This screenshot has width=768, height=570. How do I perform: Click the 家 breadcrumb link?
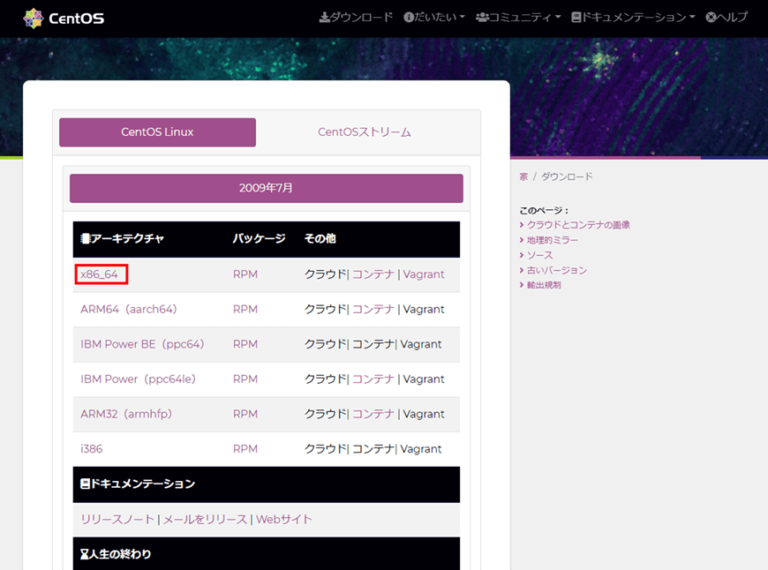pos(524,177)
